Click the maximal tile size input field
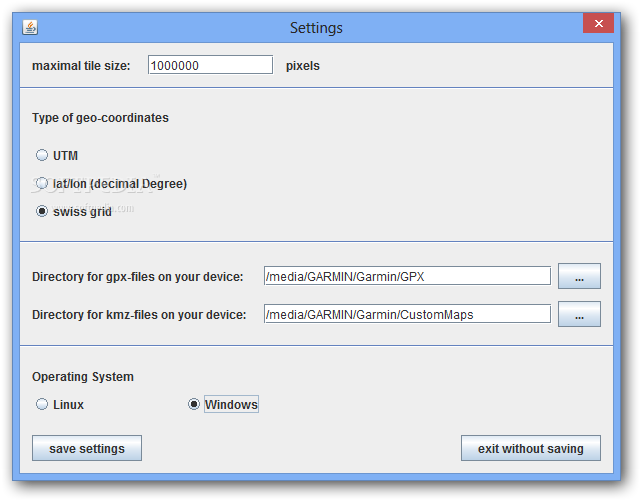The width and height of the screenshot is (641, 501). (210, 65)
